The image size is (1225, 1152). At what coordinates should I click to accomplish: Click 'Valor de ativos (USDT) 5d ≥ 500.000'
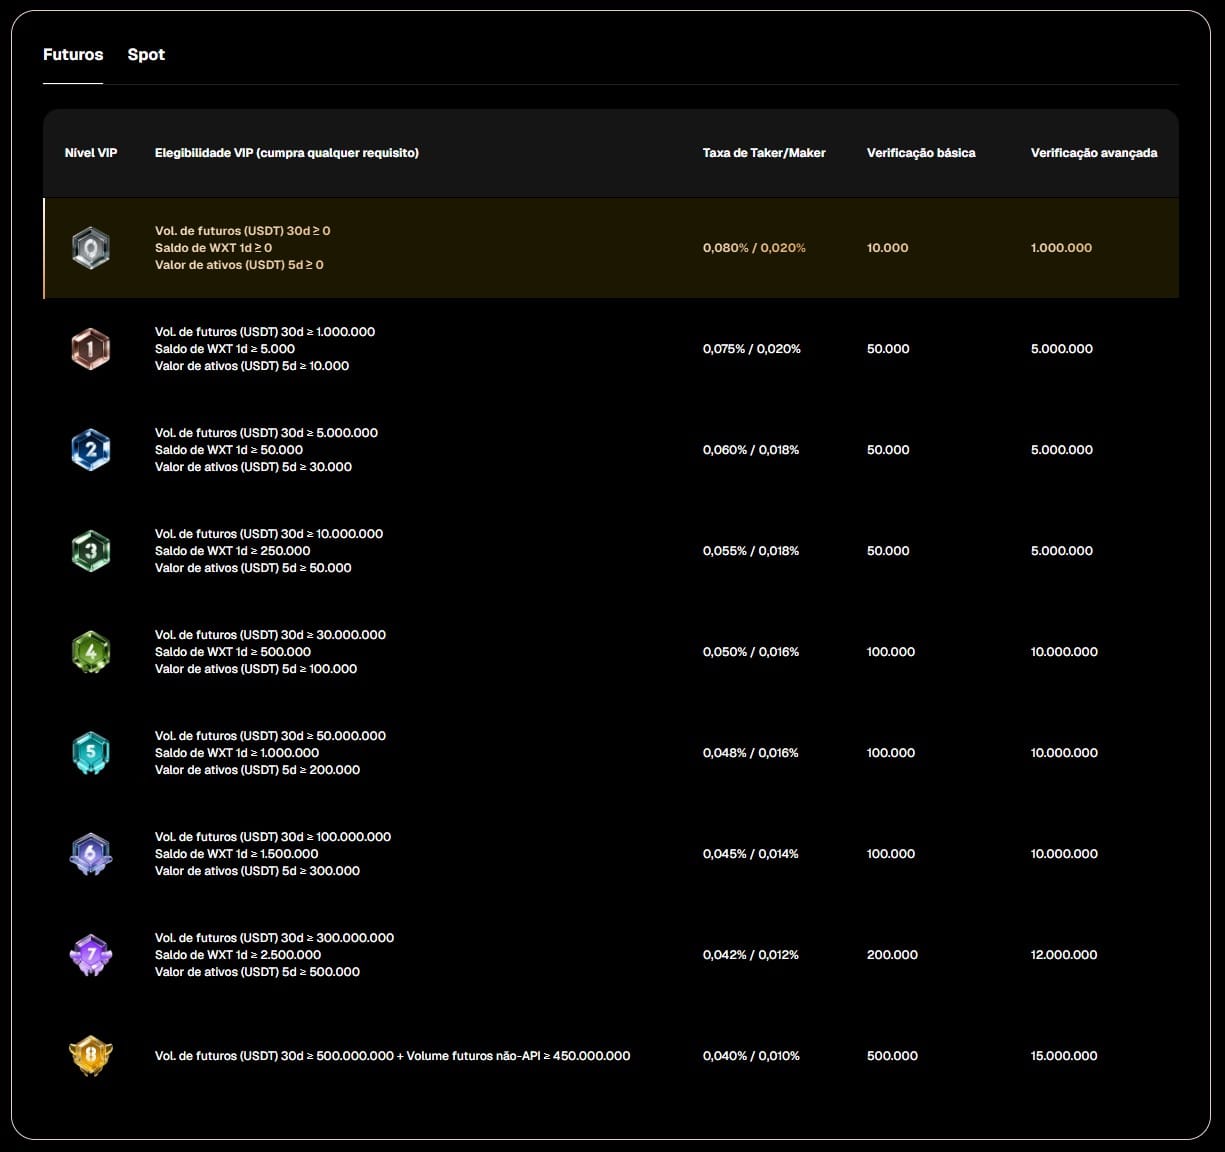pyautogui.click(x=258, y=972)
